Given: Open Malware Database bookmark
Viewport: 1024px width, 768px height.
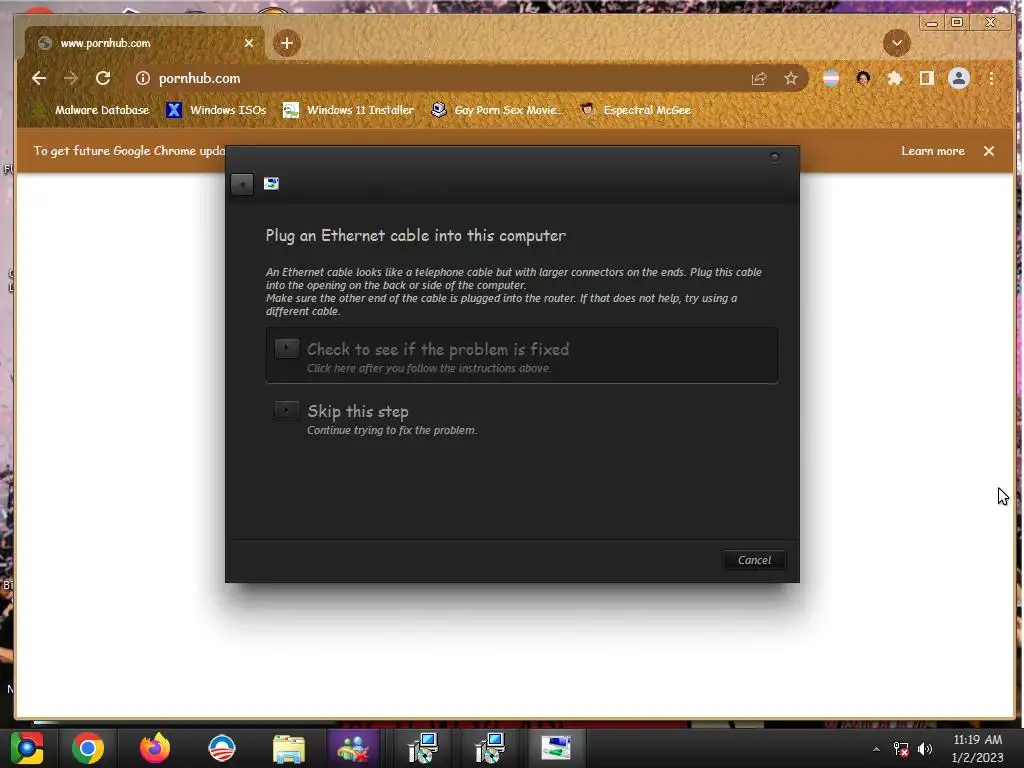Looking at the screenshot, I should (93, 110).
